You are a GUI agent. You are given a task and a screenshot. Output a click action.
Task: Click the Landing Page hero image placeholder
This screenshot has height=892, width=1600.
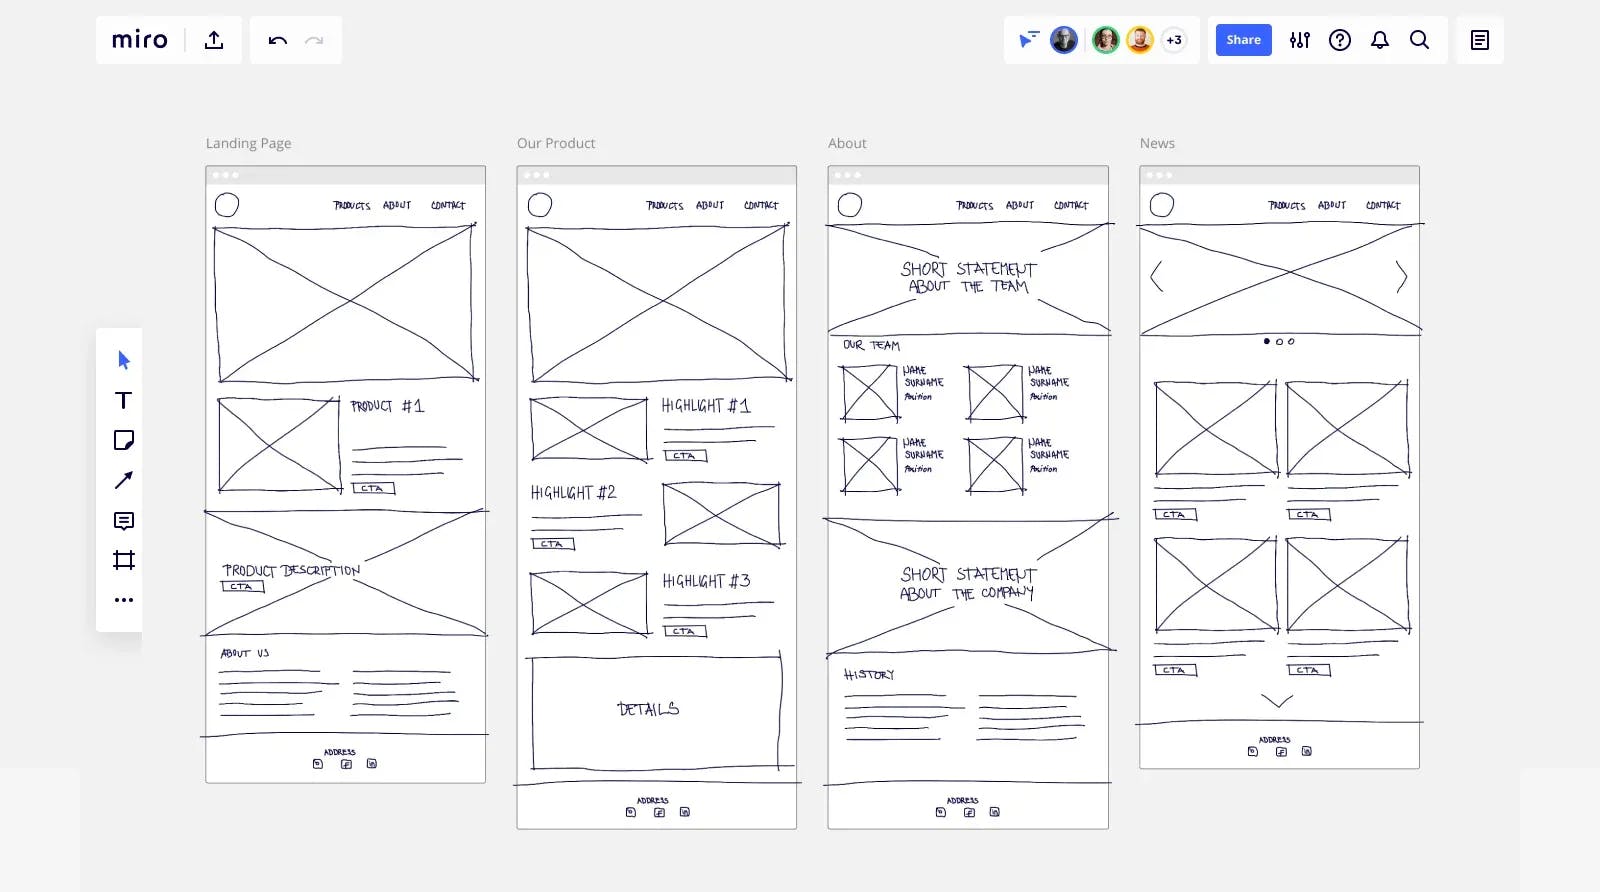click(345, 303)
